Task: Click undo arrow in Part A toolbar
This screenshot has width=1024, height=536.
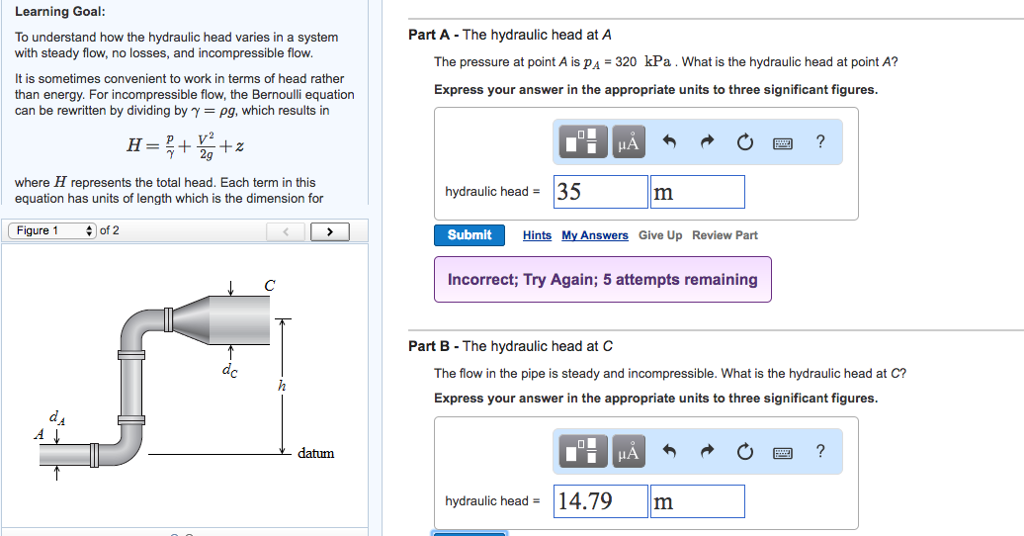Action: (x=670, y=142)
